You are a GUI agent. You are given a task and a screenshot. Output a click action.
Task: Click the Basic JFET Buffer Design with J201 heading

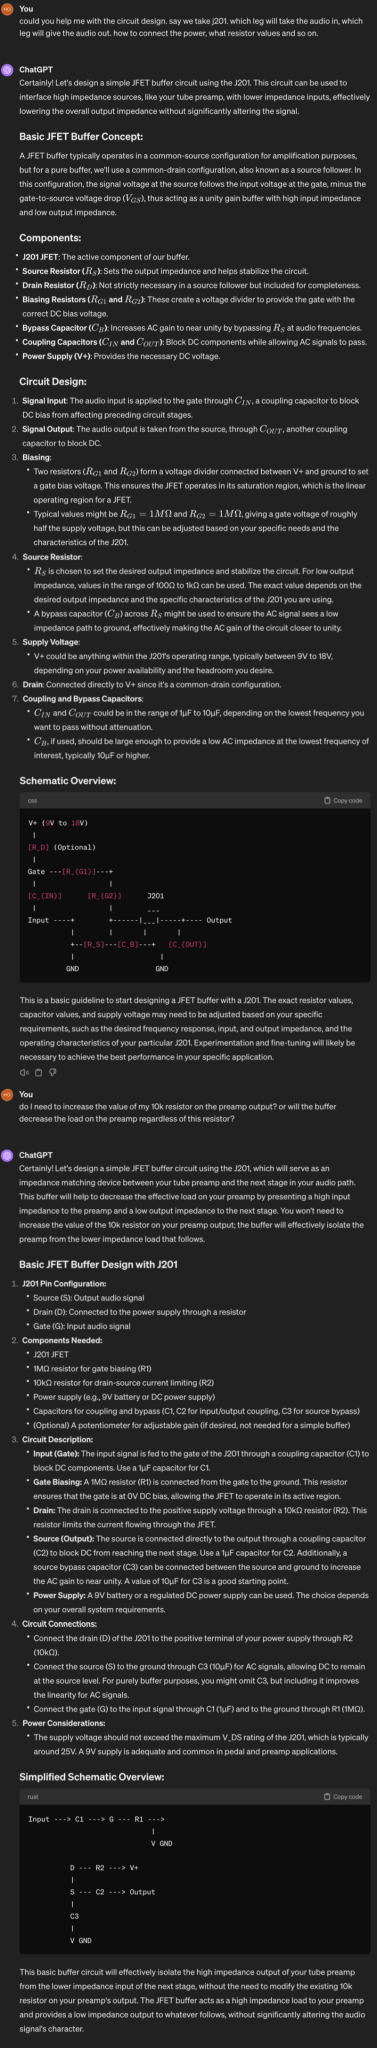[x=98, y=1263]
